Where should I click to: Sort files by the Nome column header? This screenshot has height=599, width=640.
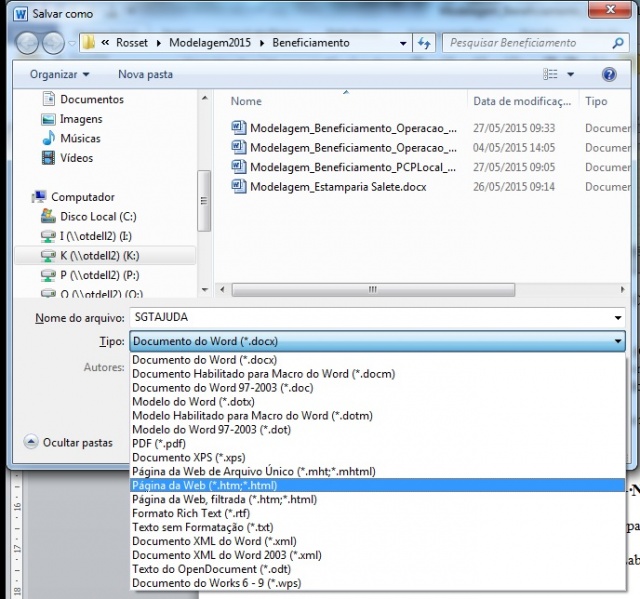click(246, 101)
